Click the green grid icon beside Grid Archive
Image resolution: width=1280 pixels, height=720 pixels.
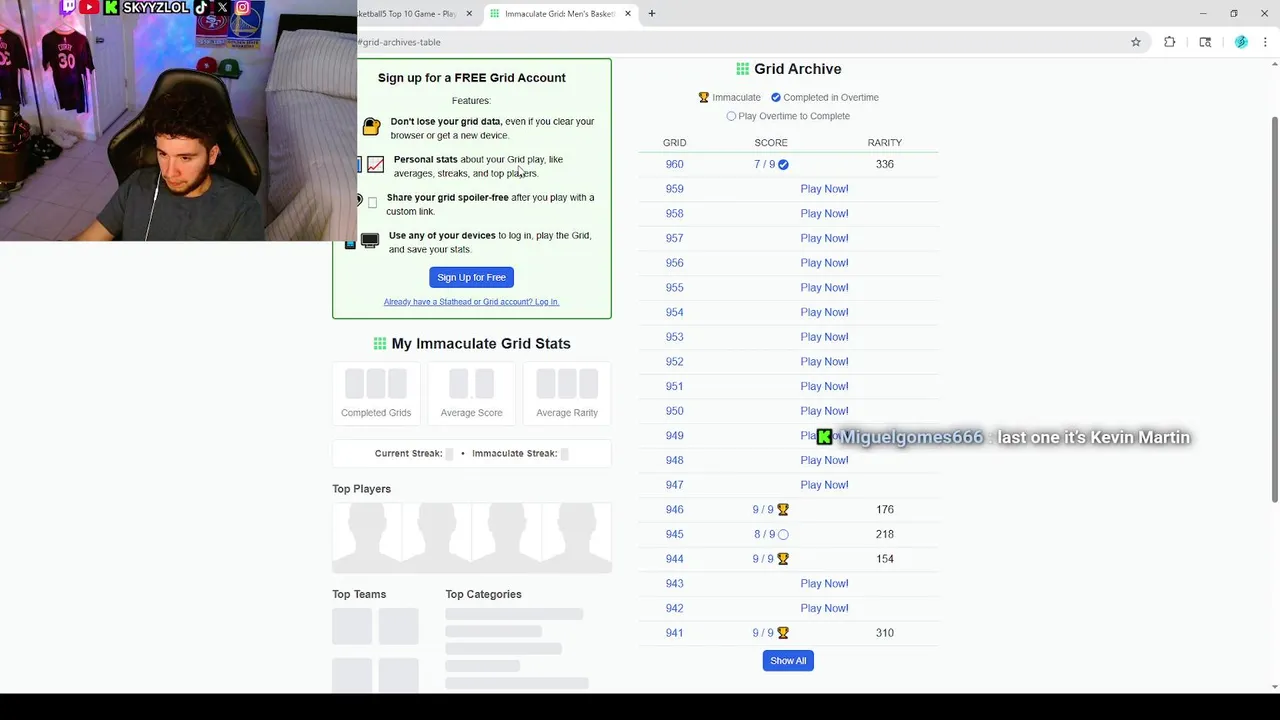click(743, 69)
